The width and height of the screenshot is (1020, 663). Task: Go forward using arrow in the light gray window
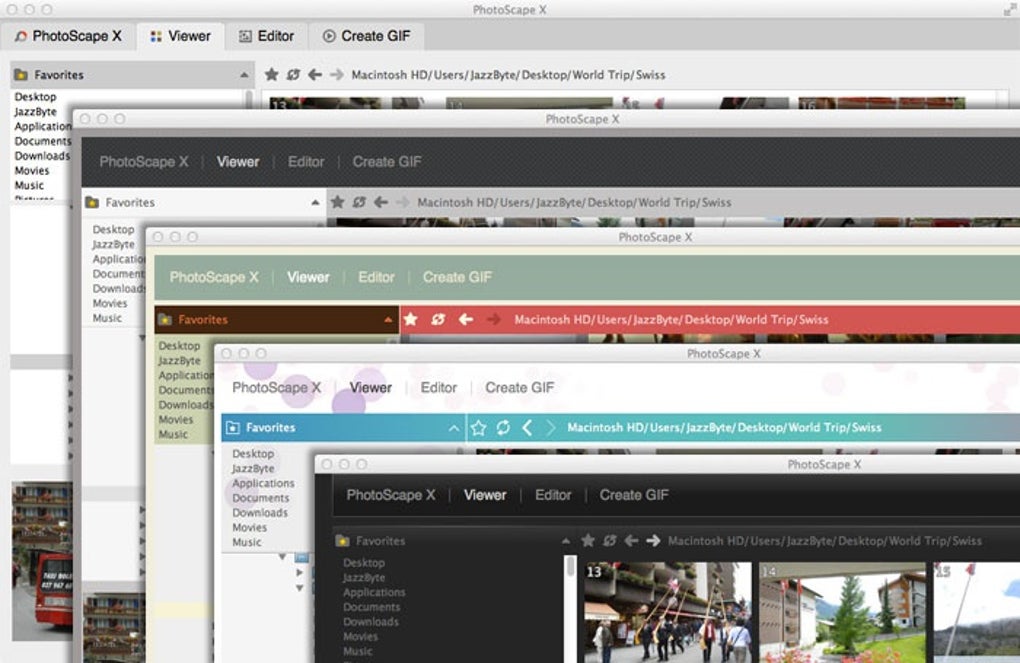tap(336, 75)
